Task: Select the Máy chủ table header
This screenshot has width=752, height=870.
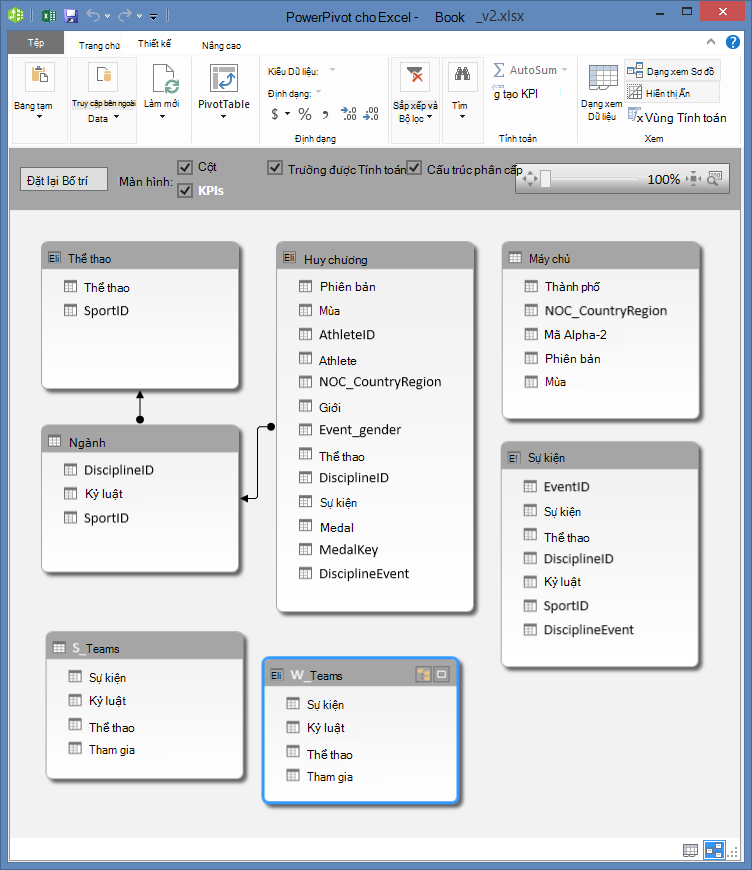Action: [x=600, y=258]
